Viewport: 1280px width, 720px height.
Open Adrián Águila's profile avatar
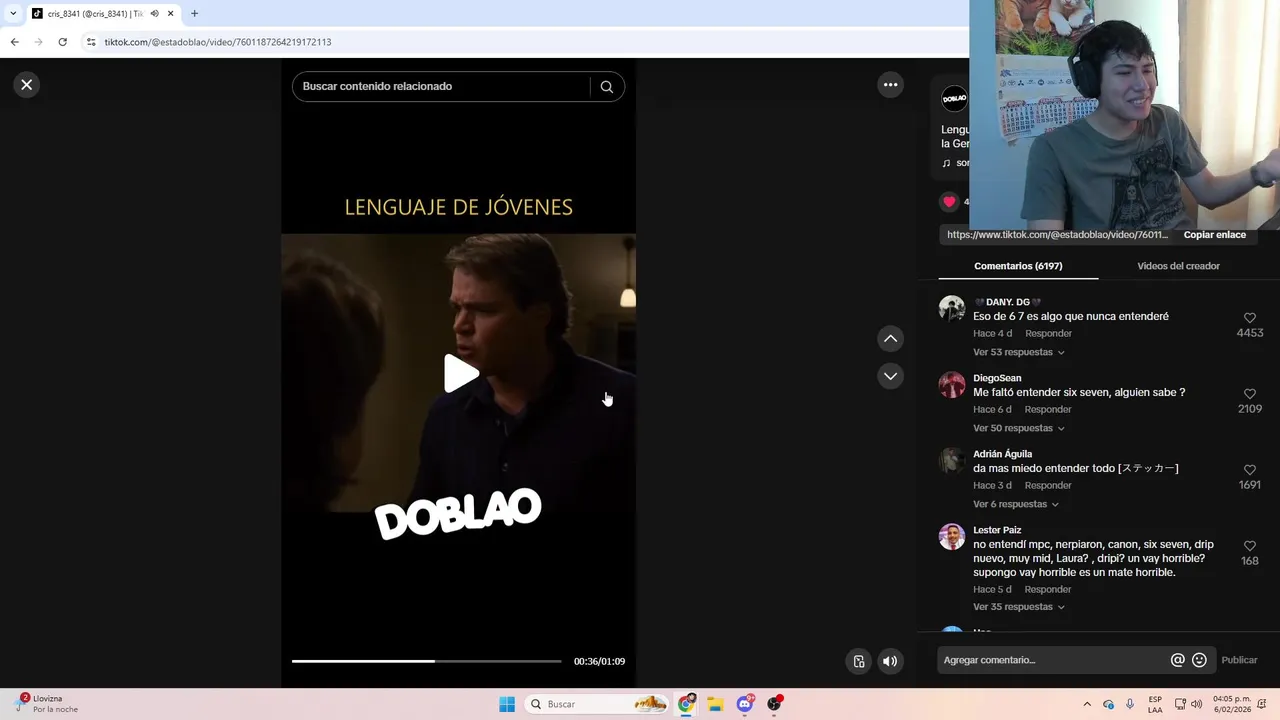pyautogui.click(x=952, y=460)
